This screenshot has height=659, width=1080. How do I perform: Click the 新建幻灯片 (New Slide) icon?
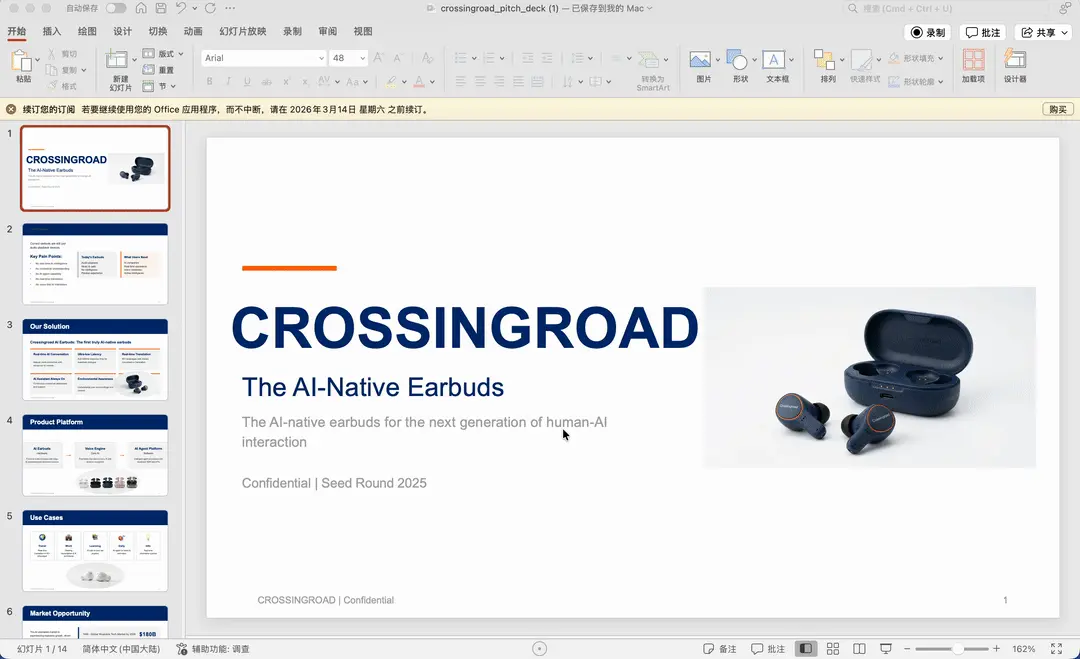[x=117, y=60]
